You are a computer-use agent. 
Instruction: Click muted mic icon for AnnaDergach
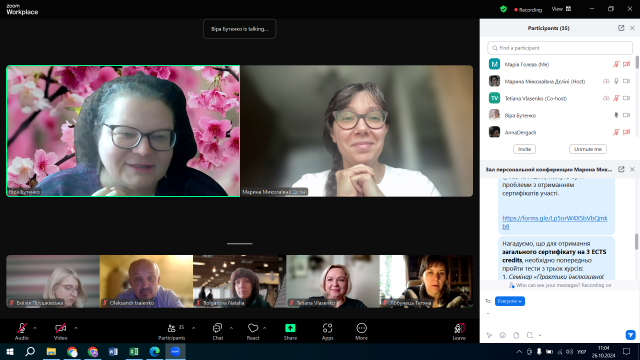click(616, 132)
